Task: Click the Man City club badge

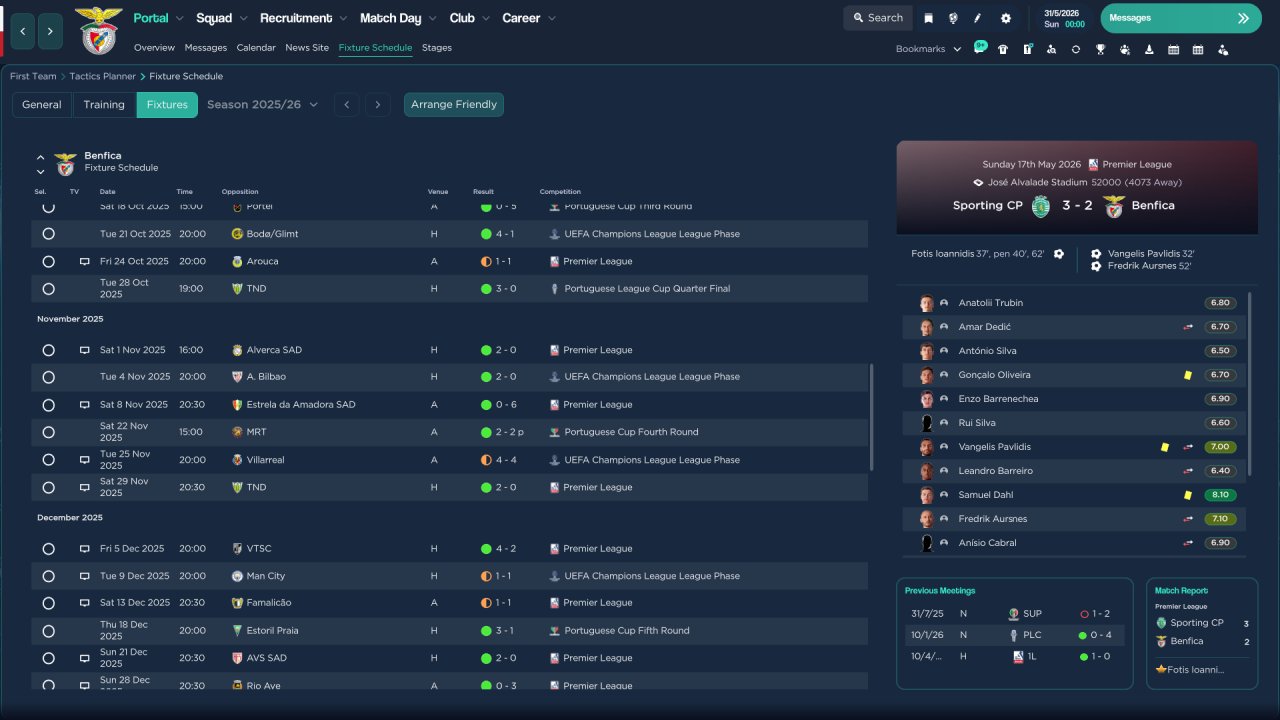Action: 237,576
